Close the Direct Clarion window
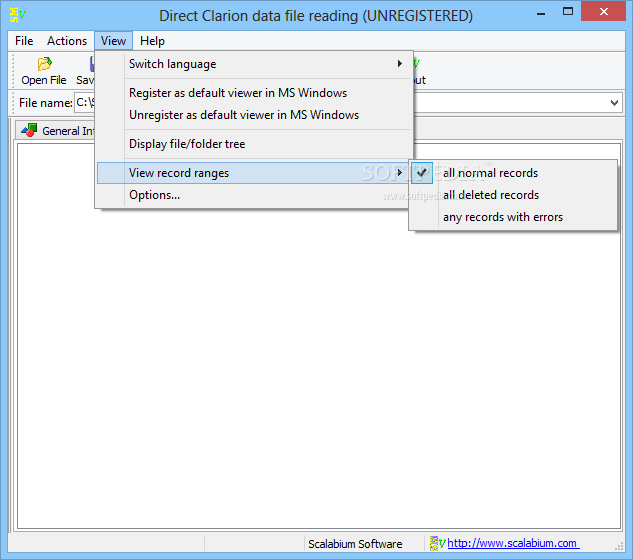 tap(604, 12)
